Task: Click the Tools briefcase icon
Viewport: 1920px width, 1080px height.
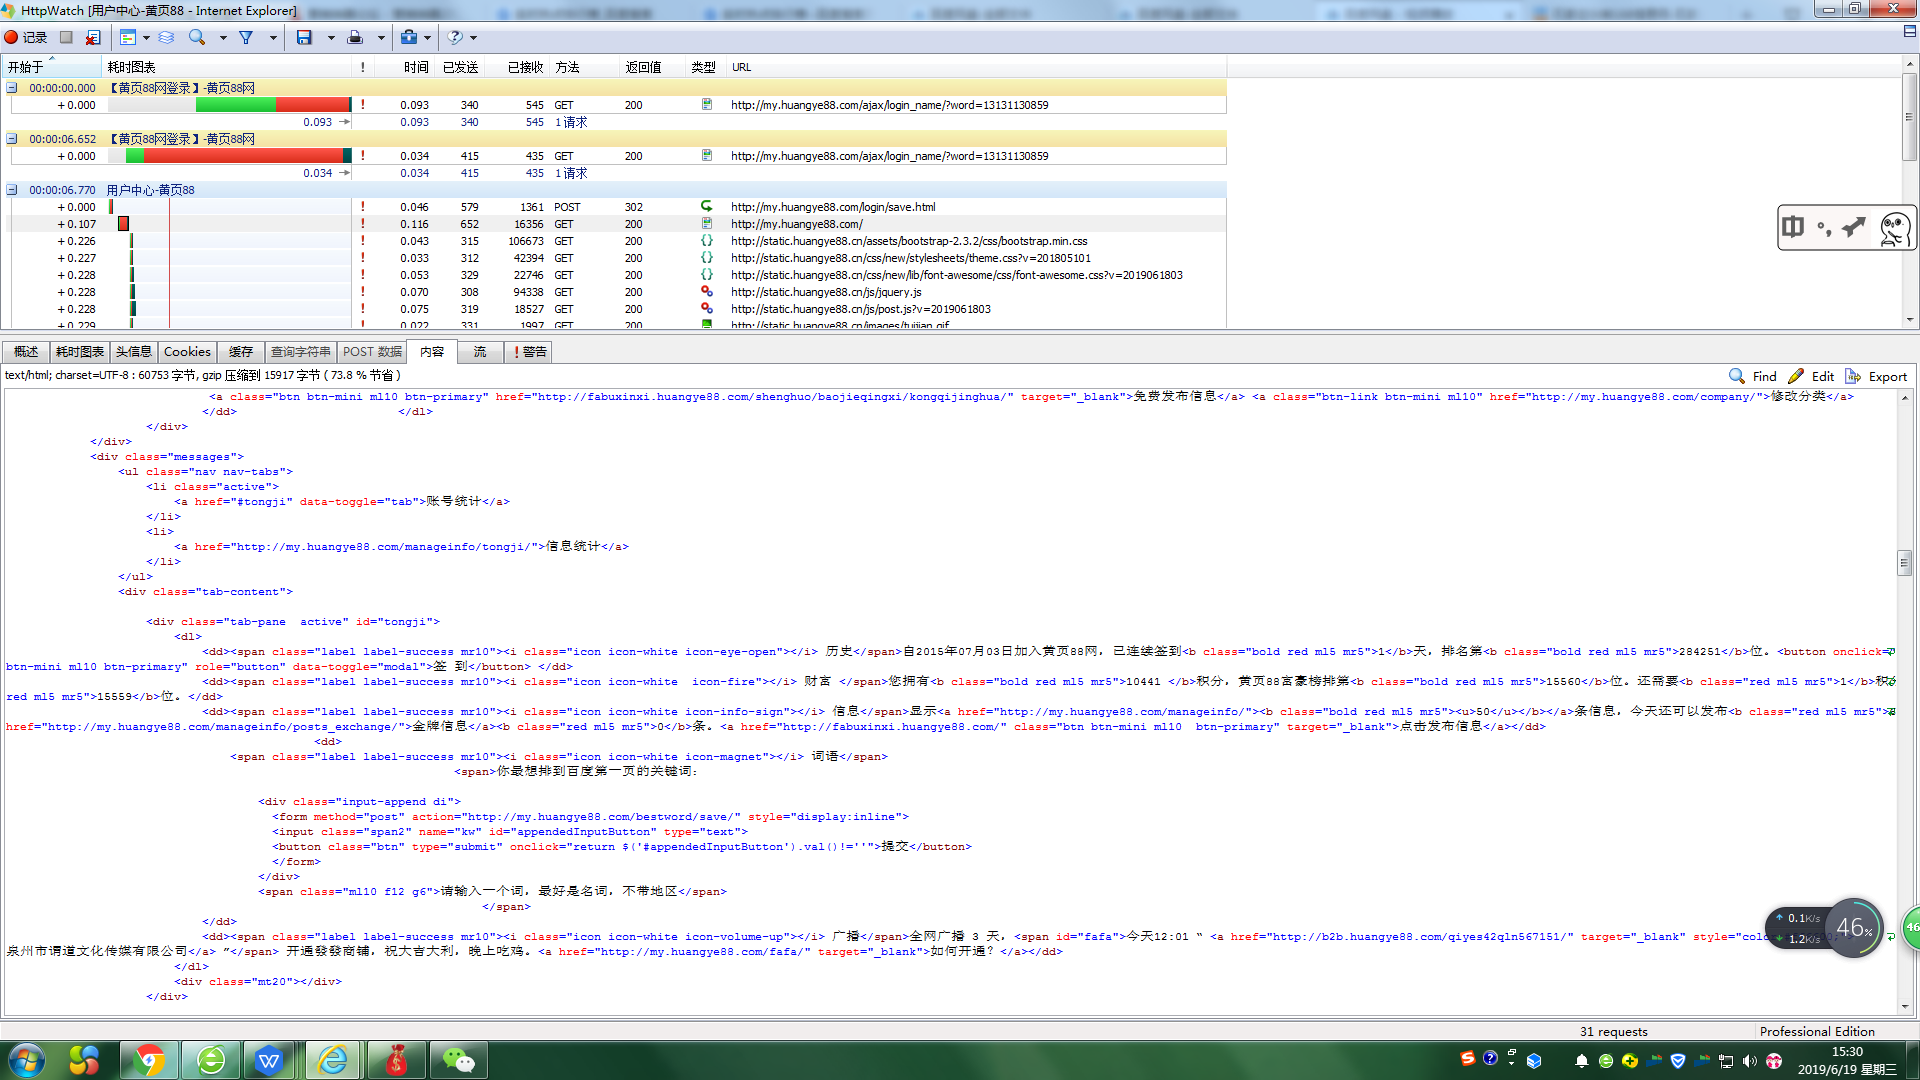Action: (x=409, y=37)
